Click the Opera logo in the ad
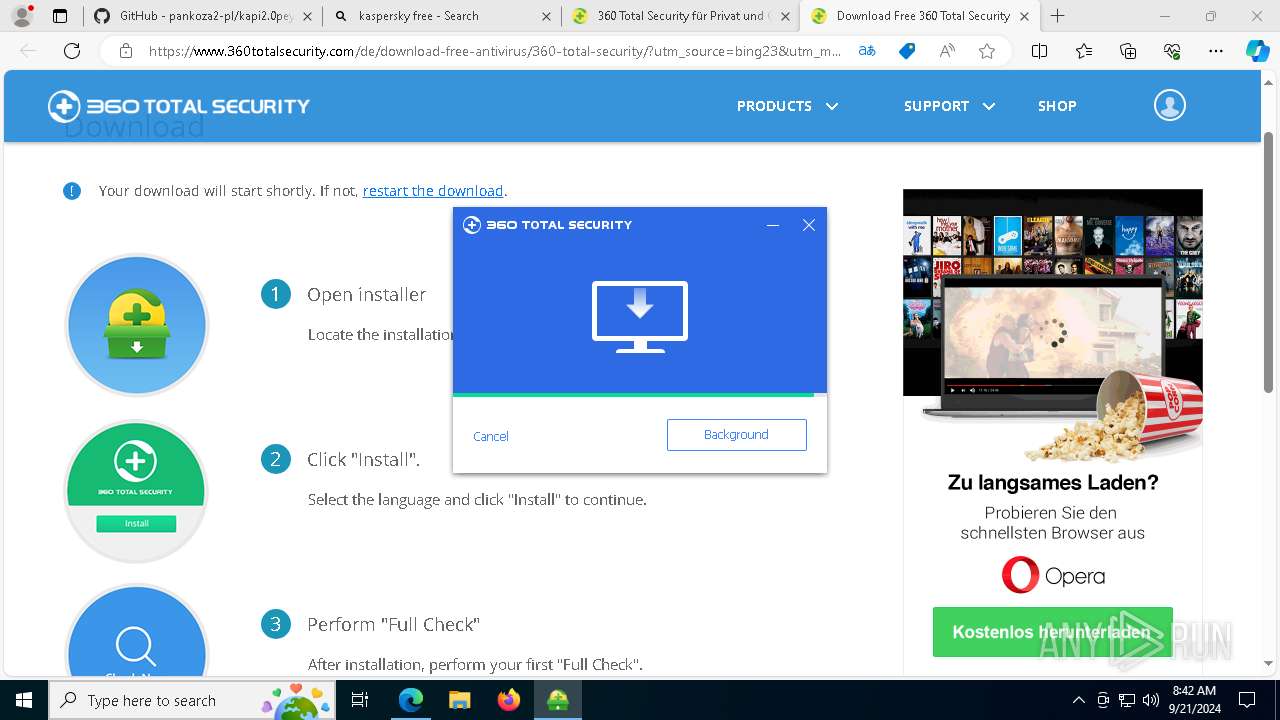This screenshot has height=720, width=1280. [x=1052, y=575]
